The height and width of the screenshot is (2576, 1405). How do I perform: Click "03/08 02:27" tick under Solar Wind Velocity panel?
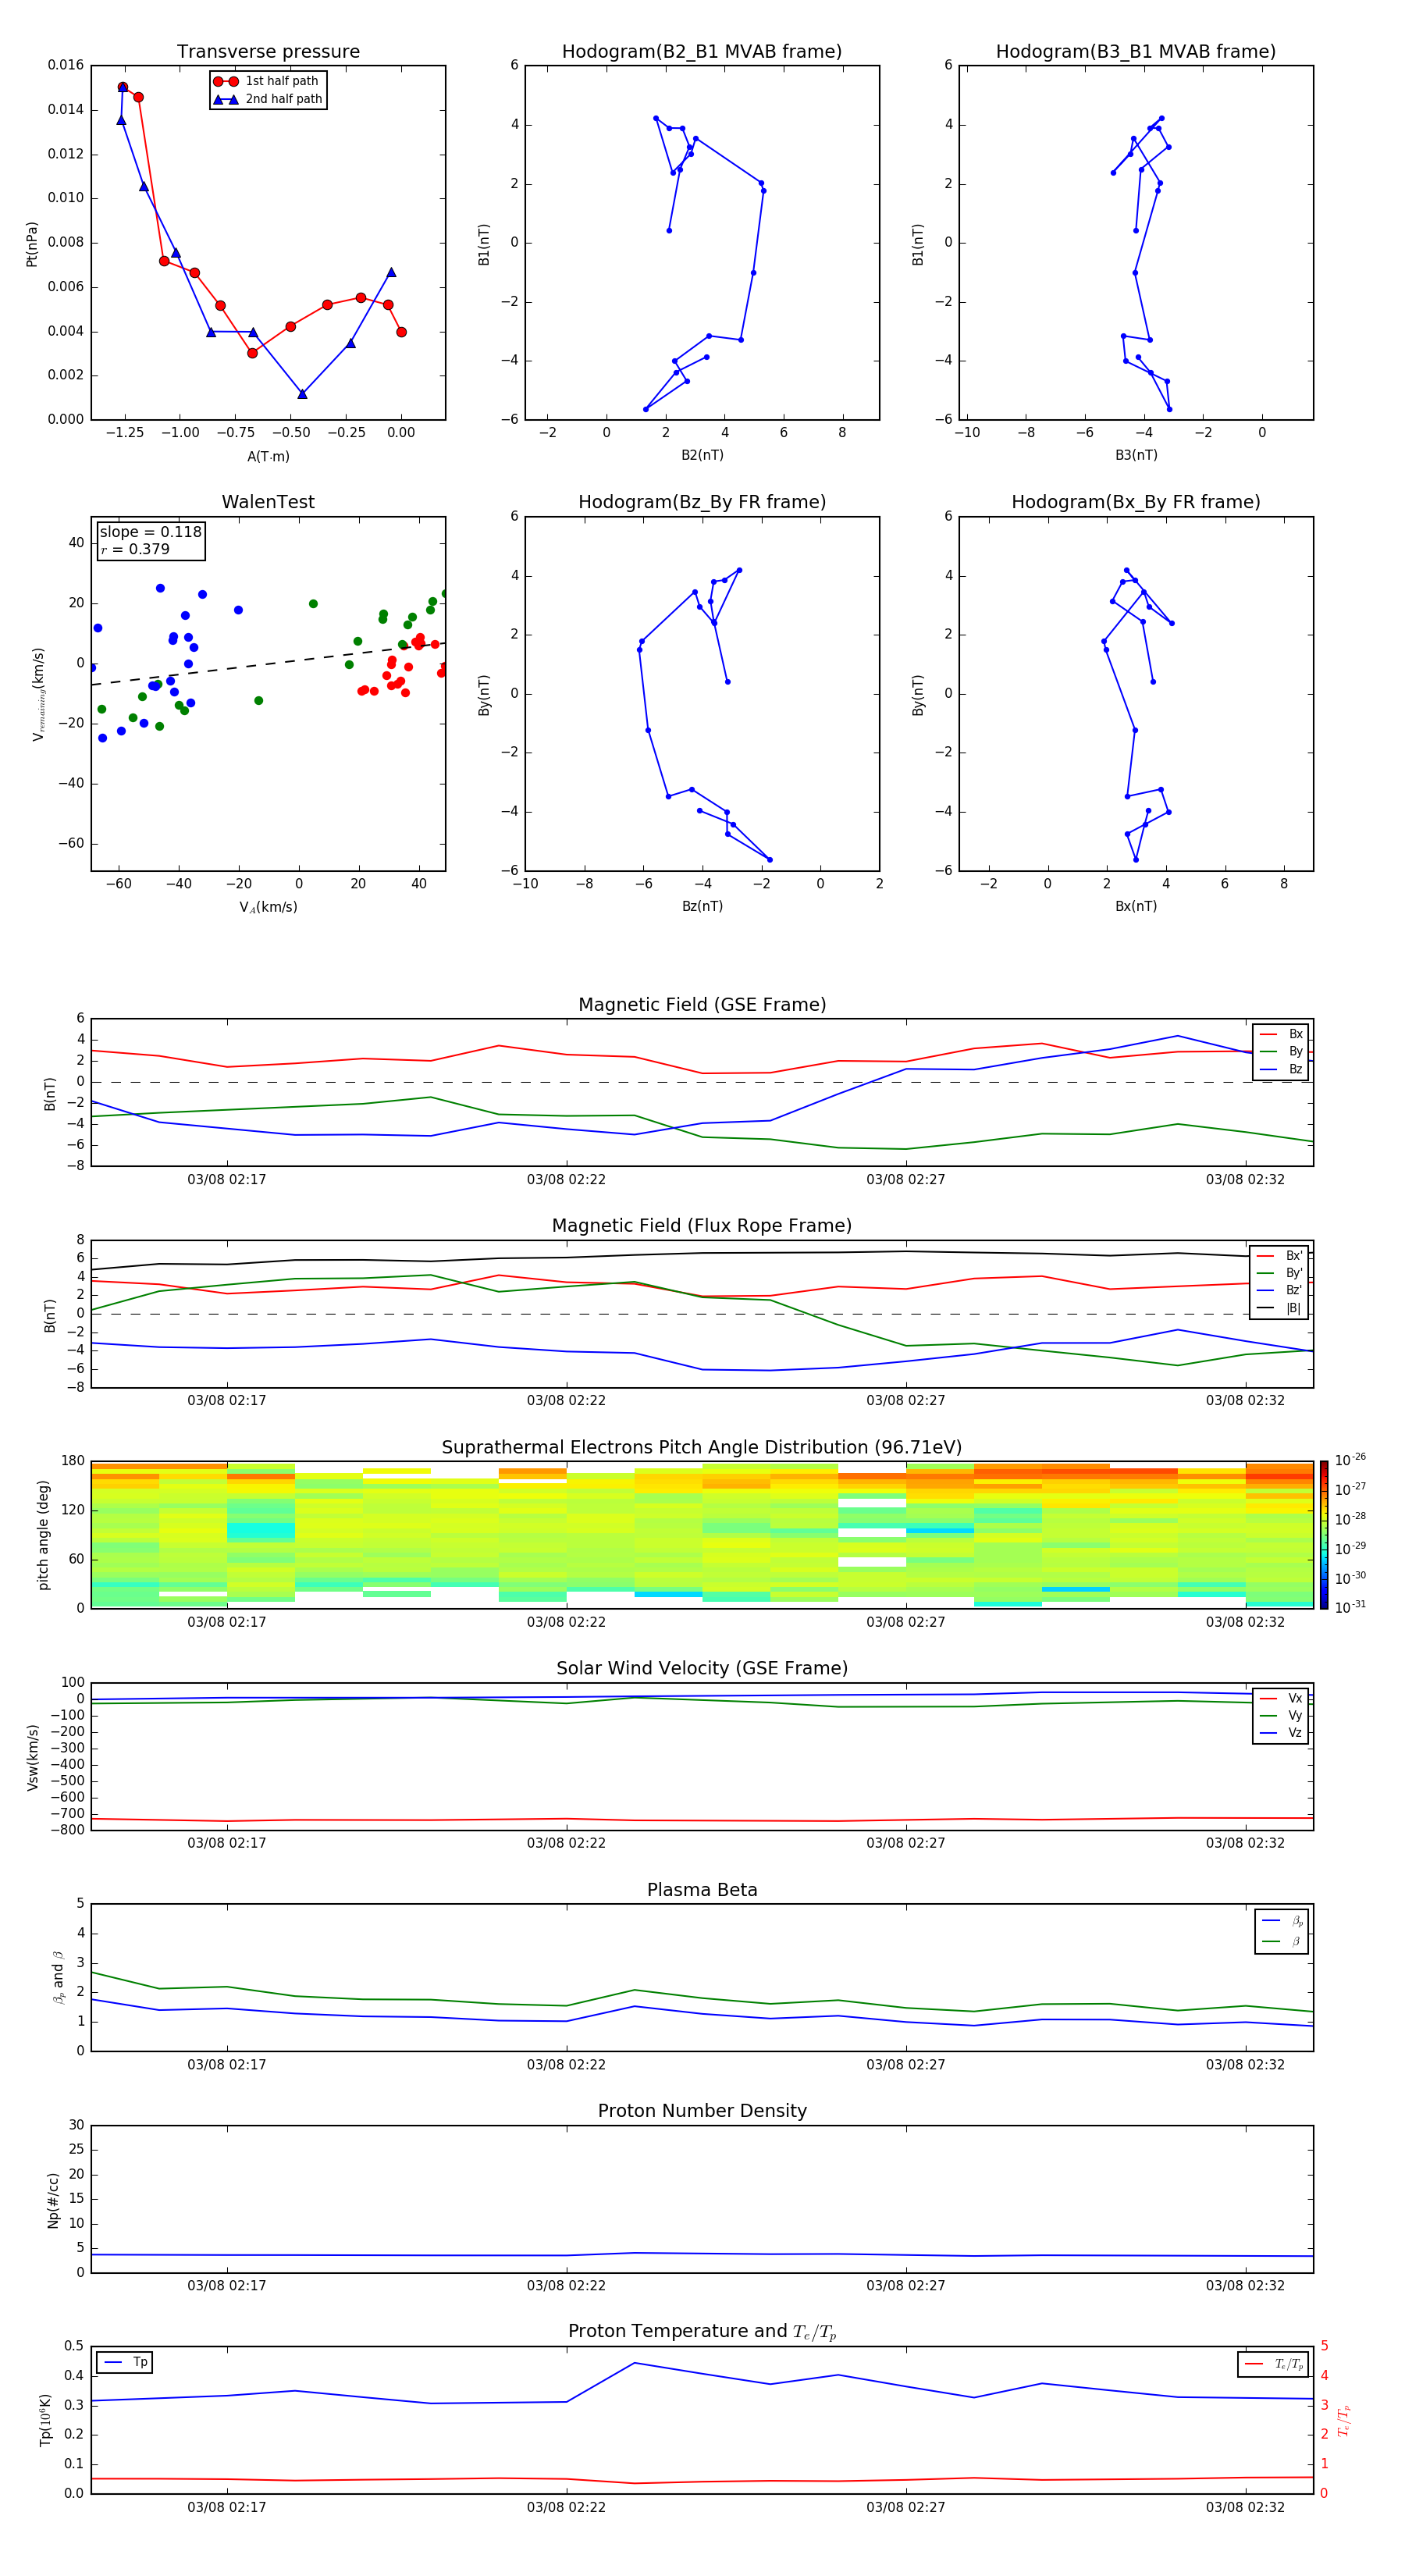[x=906, y=1843]
